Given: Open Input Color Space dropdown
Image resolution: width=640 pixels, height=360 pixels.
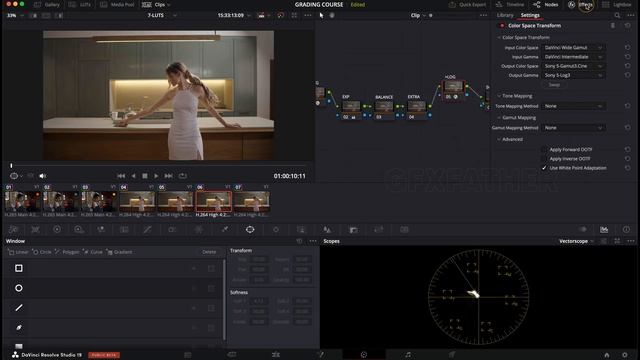Looking at the screenshot, I should coord(573,48).
